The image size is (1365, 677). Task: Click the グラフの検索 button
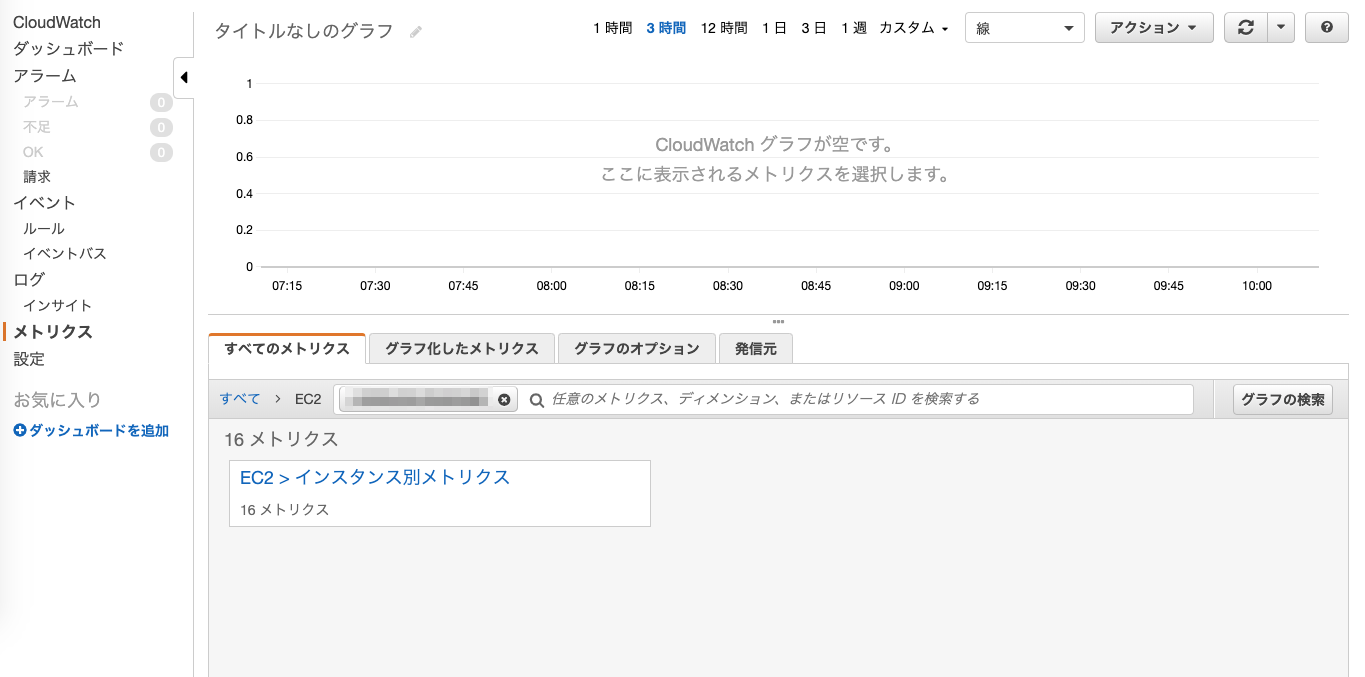coord(1282,398)
